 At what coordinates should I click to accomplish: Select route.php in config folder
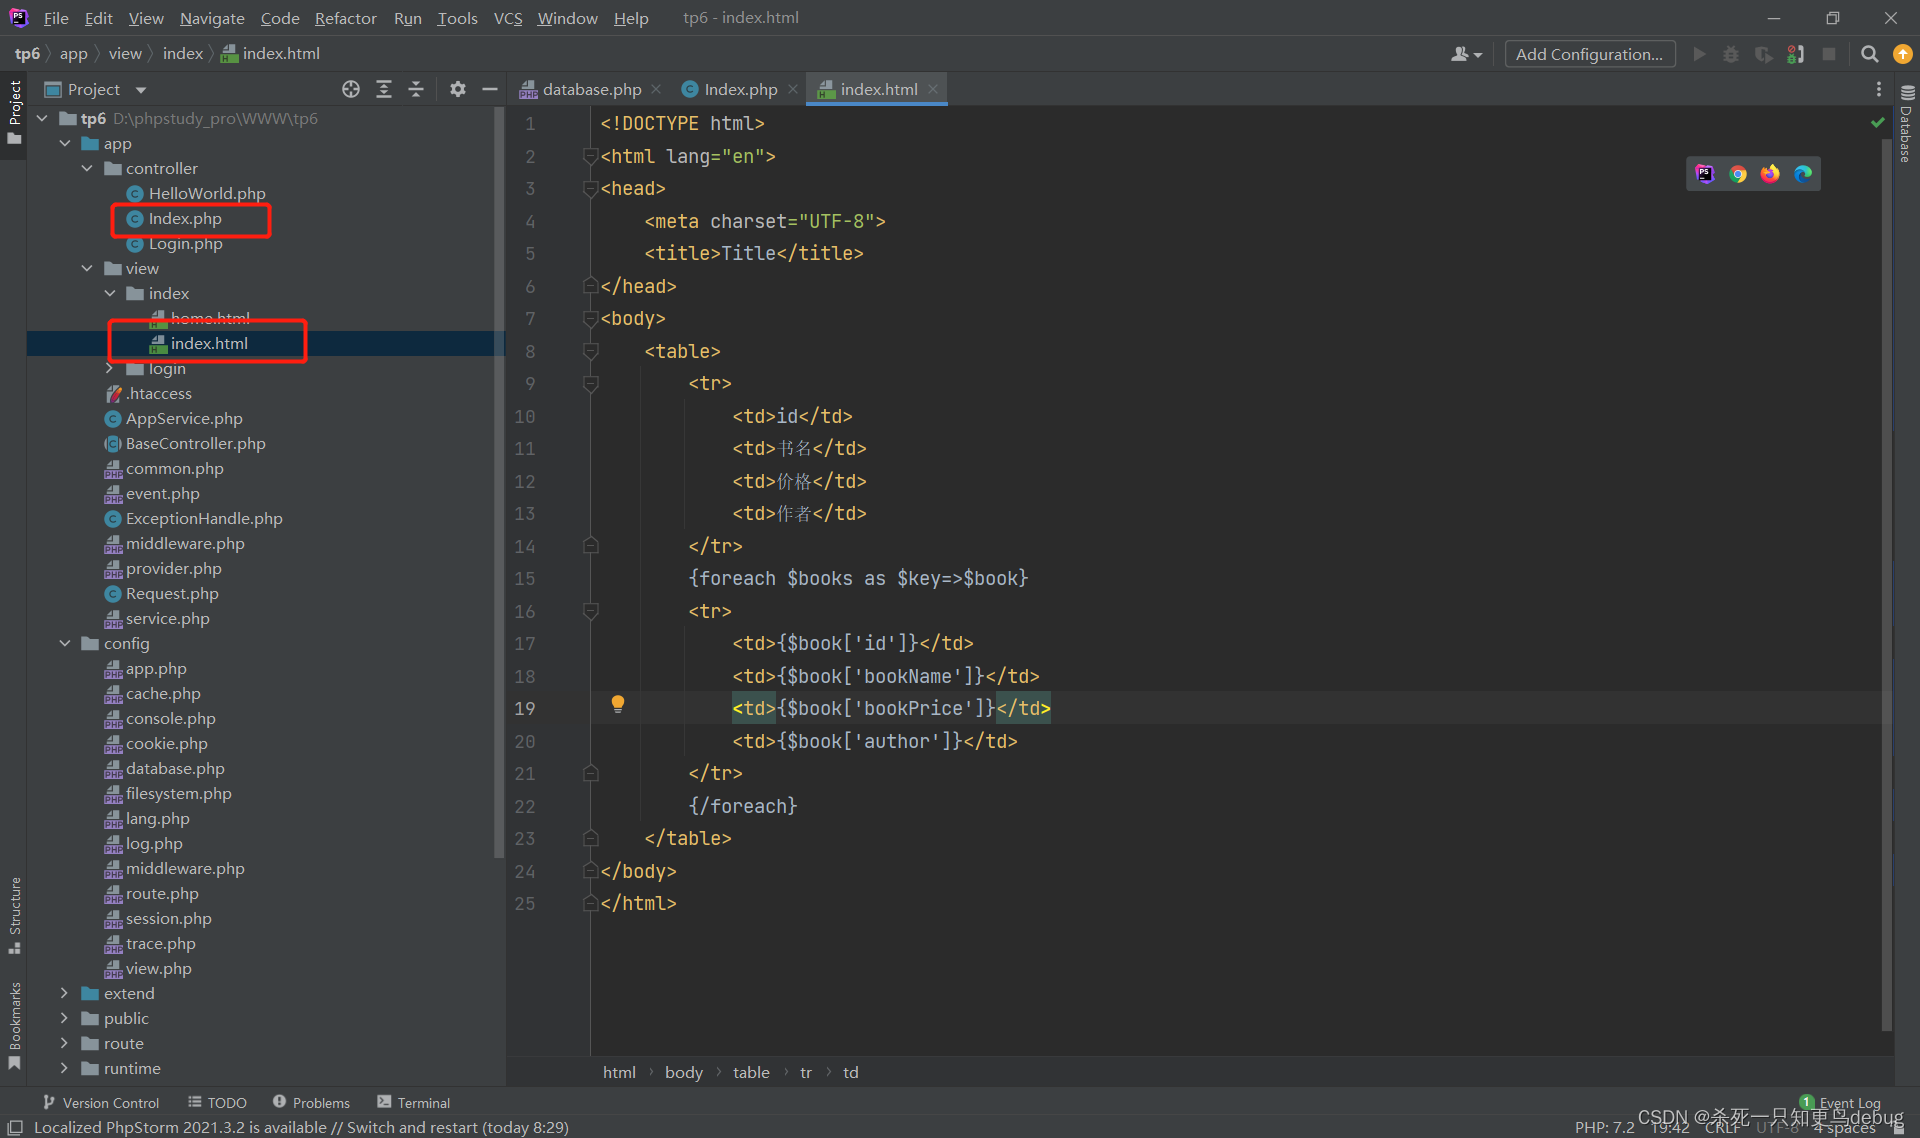click(162, 893)
